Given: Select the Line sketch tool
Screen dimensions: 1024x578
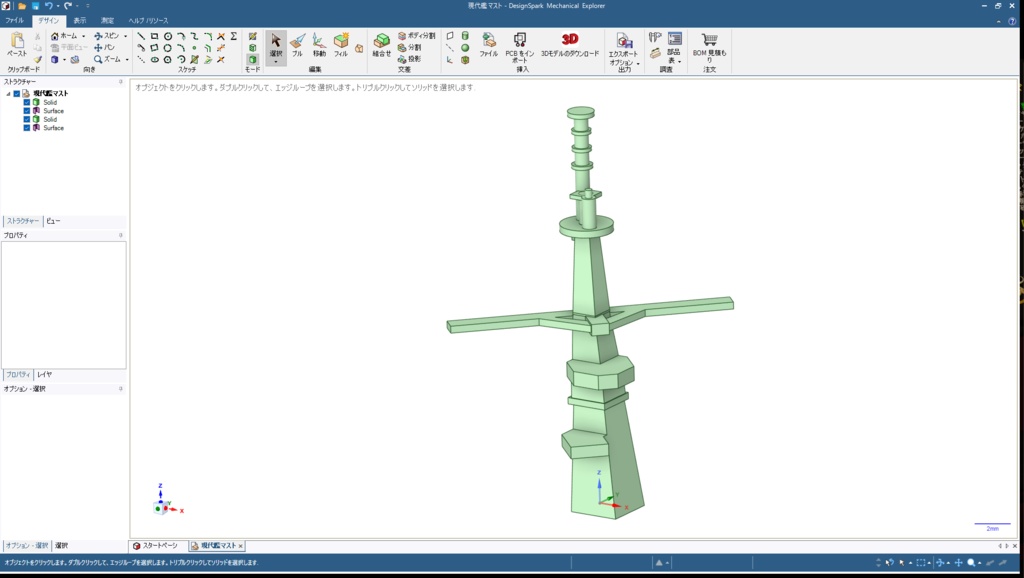Looking at the screenshot, I should point(141,37).
